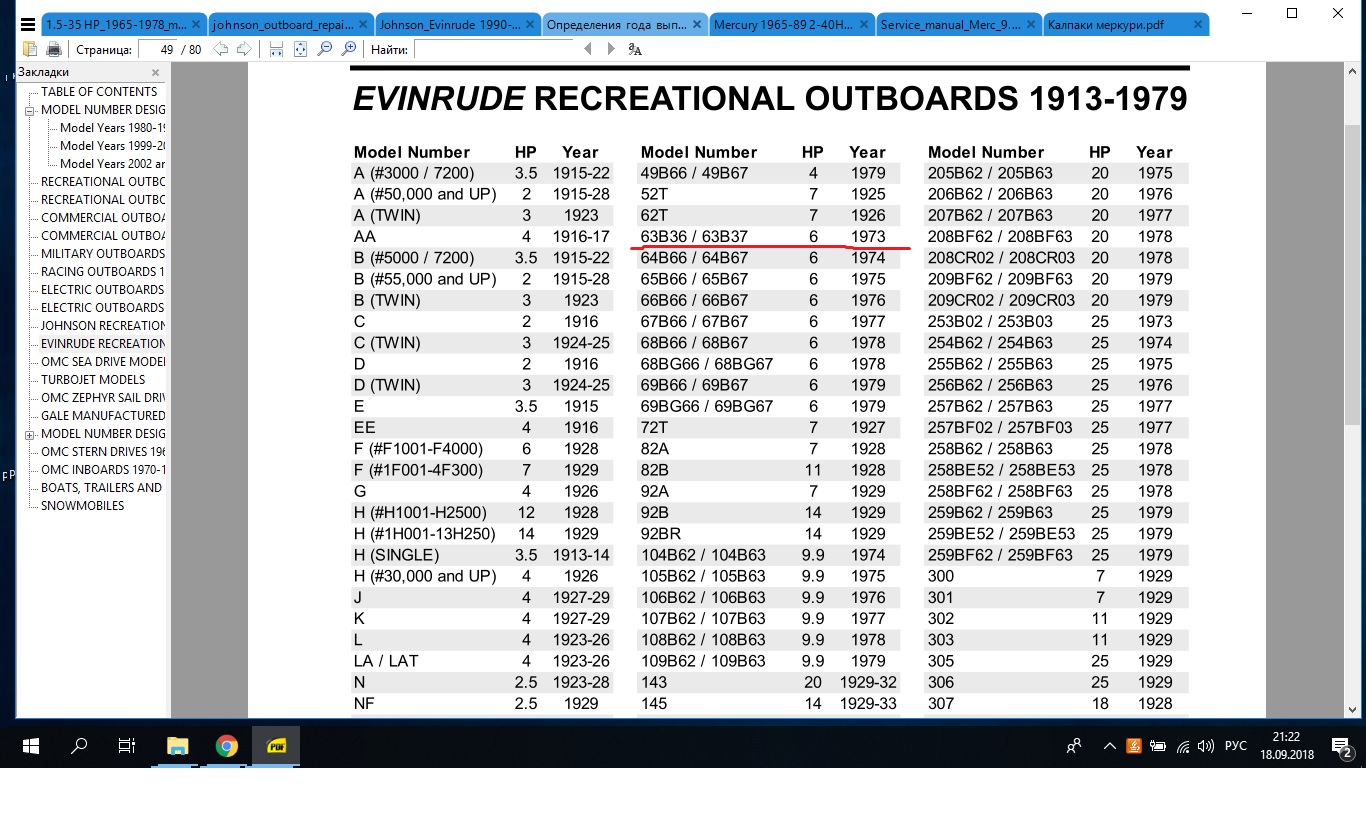Go to previous page arrow
This screenshot has height=823, width=1366.
(221, 49)
